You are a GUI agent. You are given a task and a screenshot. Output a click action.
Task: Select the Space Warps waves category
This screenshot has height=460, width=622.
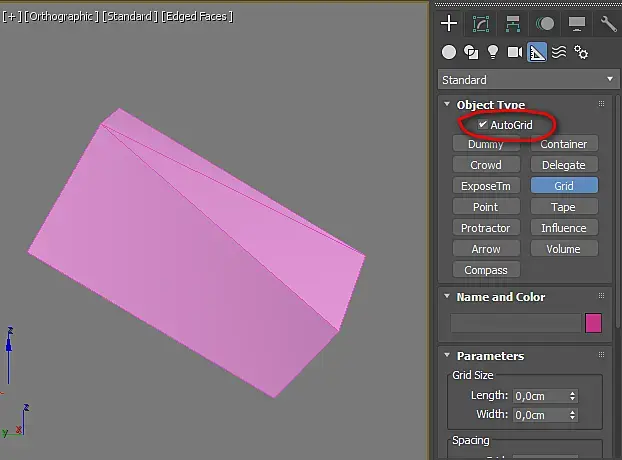click(x=559, y=52)
